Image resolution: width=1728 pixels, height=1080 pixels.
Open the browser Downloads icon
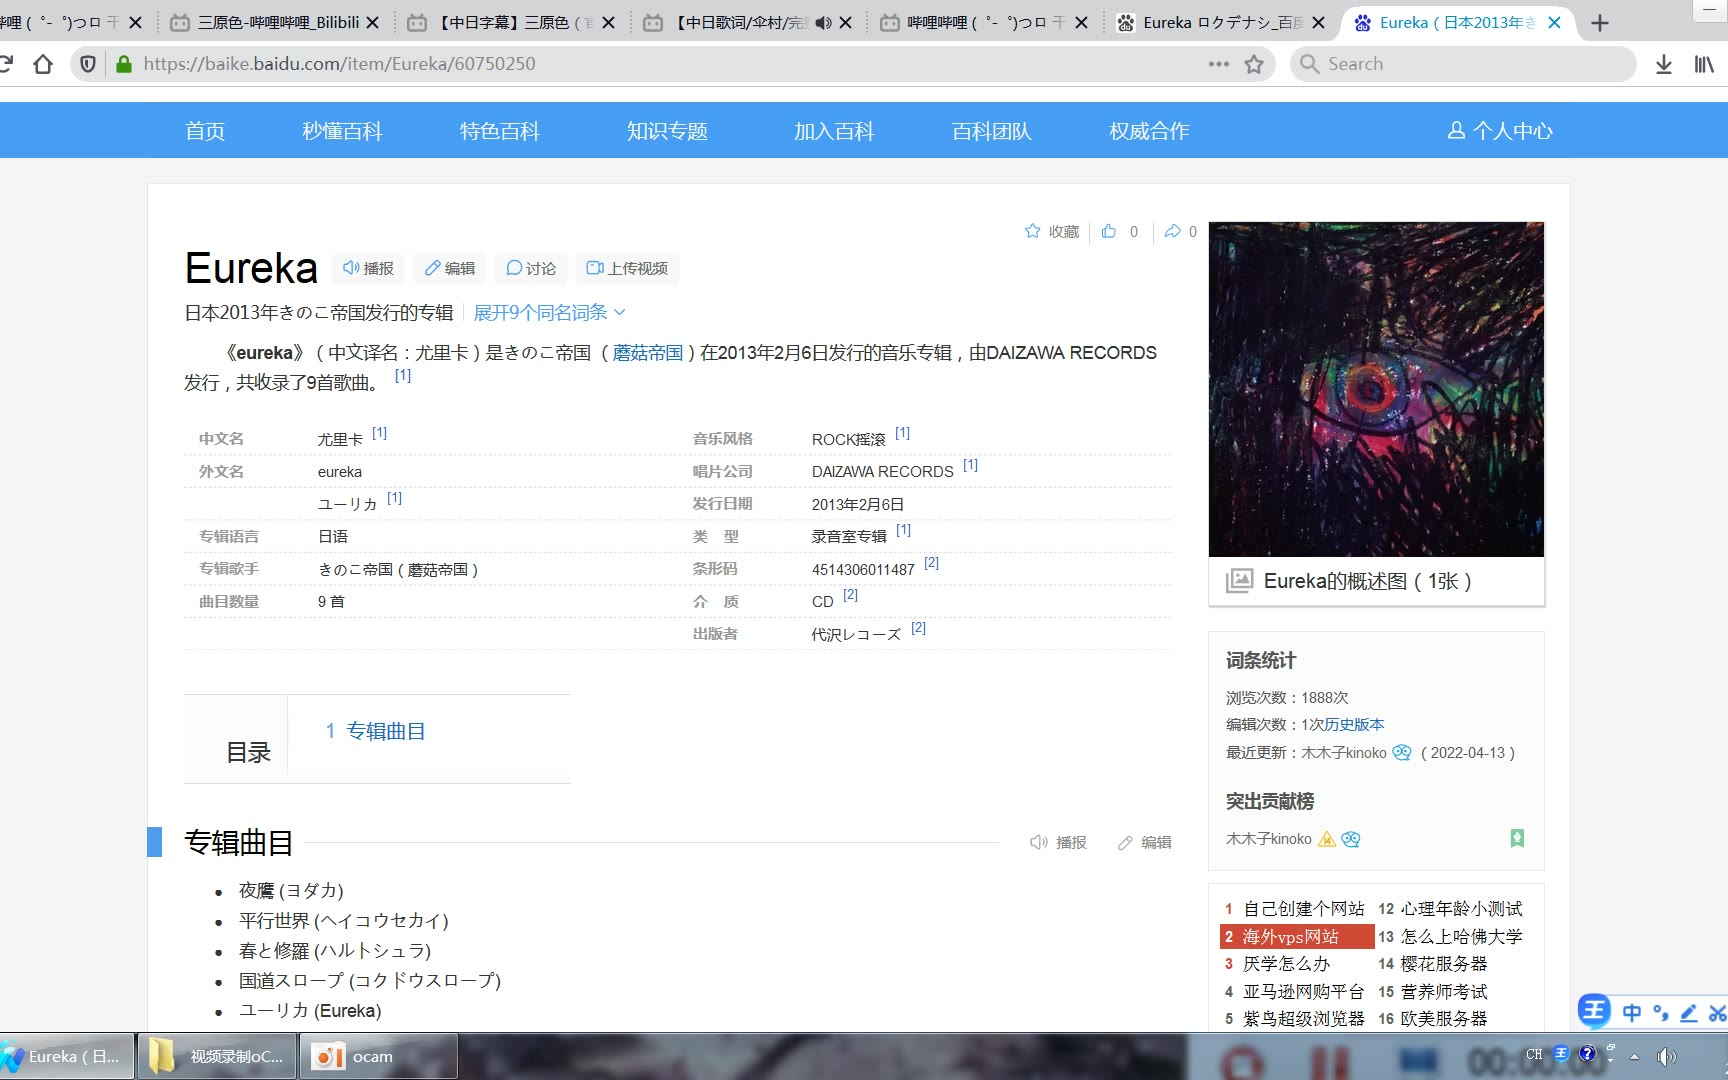coord(1664,64)
